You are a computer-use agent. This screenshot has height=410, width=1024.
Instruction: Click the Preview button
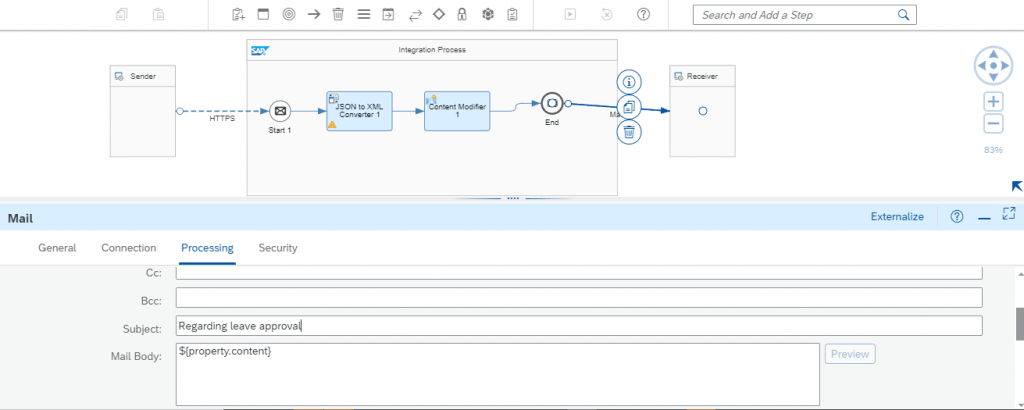[850, 354]
